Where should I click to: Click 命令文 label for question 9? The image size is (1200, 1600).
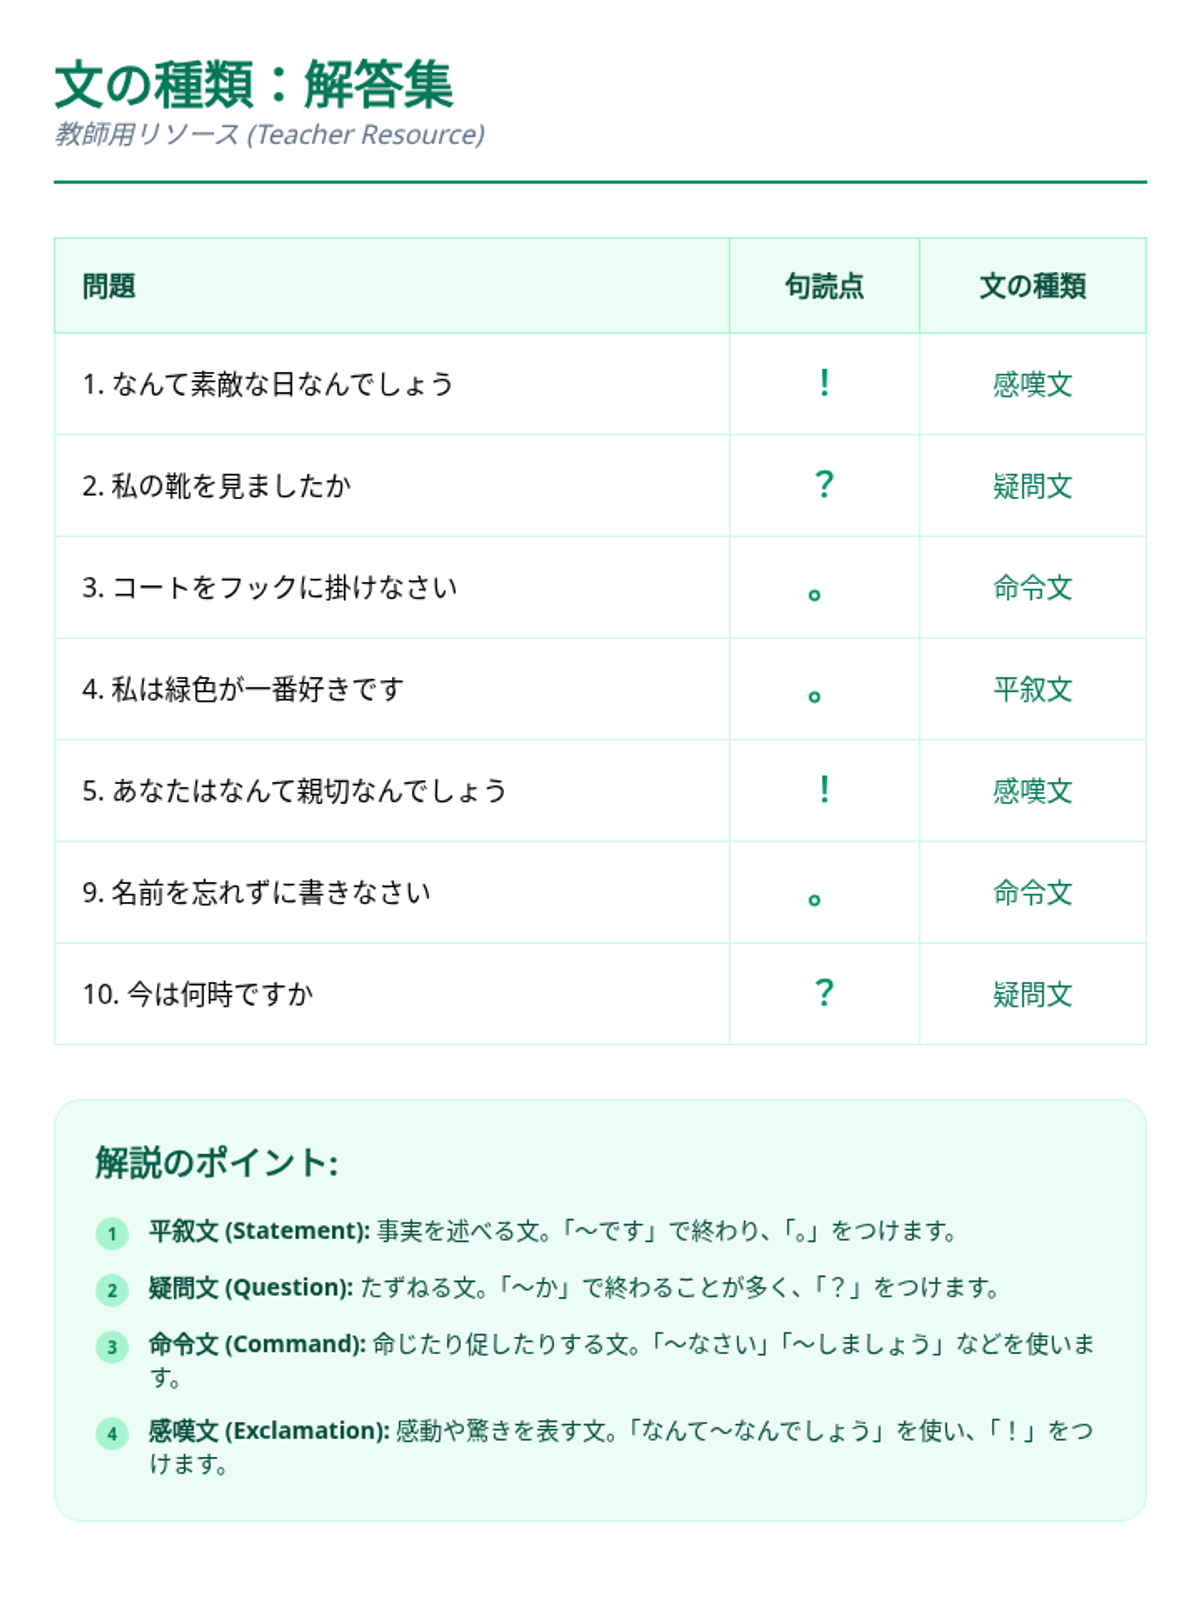coord(1032,892)
